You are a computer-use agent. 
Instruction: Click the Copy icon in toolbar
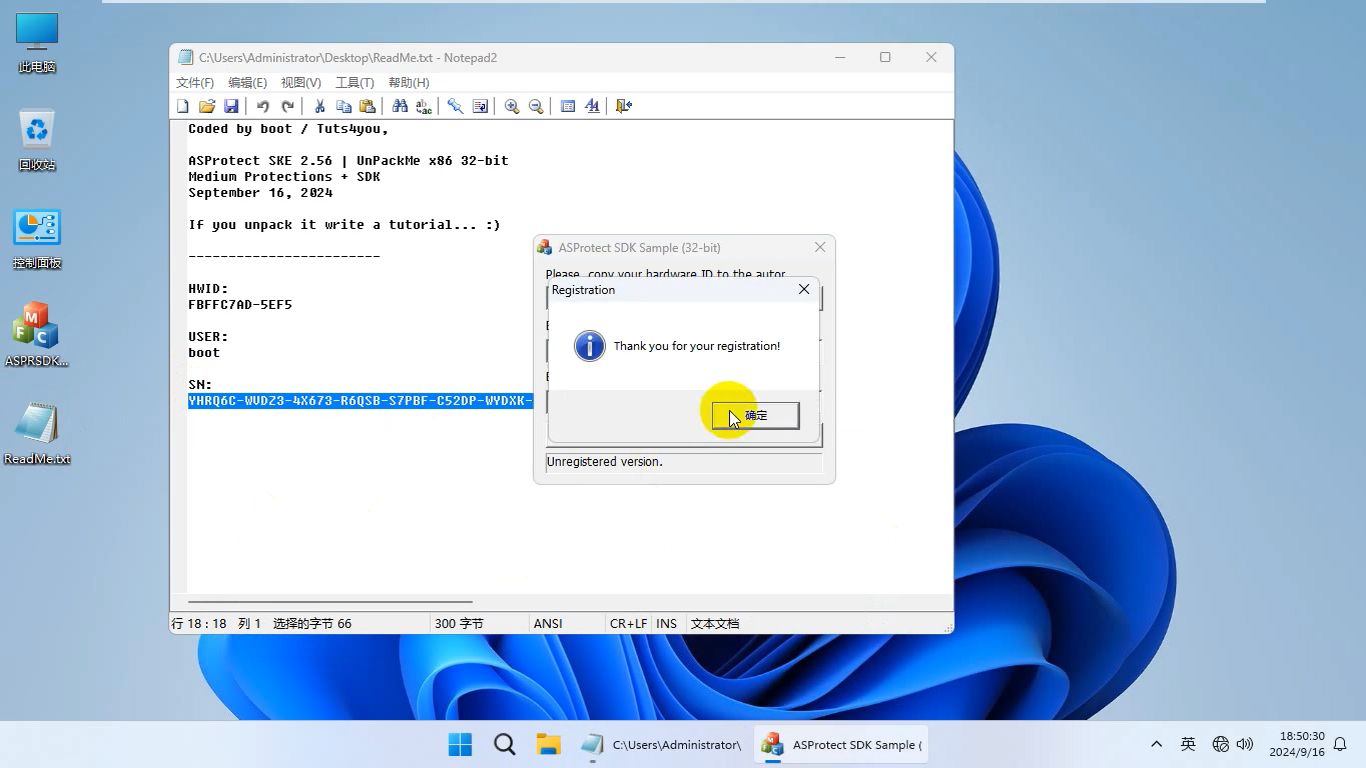(344, 106)
